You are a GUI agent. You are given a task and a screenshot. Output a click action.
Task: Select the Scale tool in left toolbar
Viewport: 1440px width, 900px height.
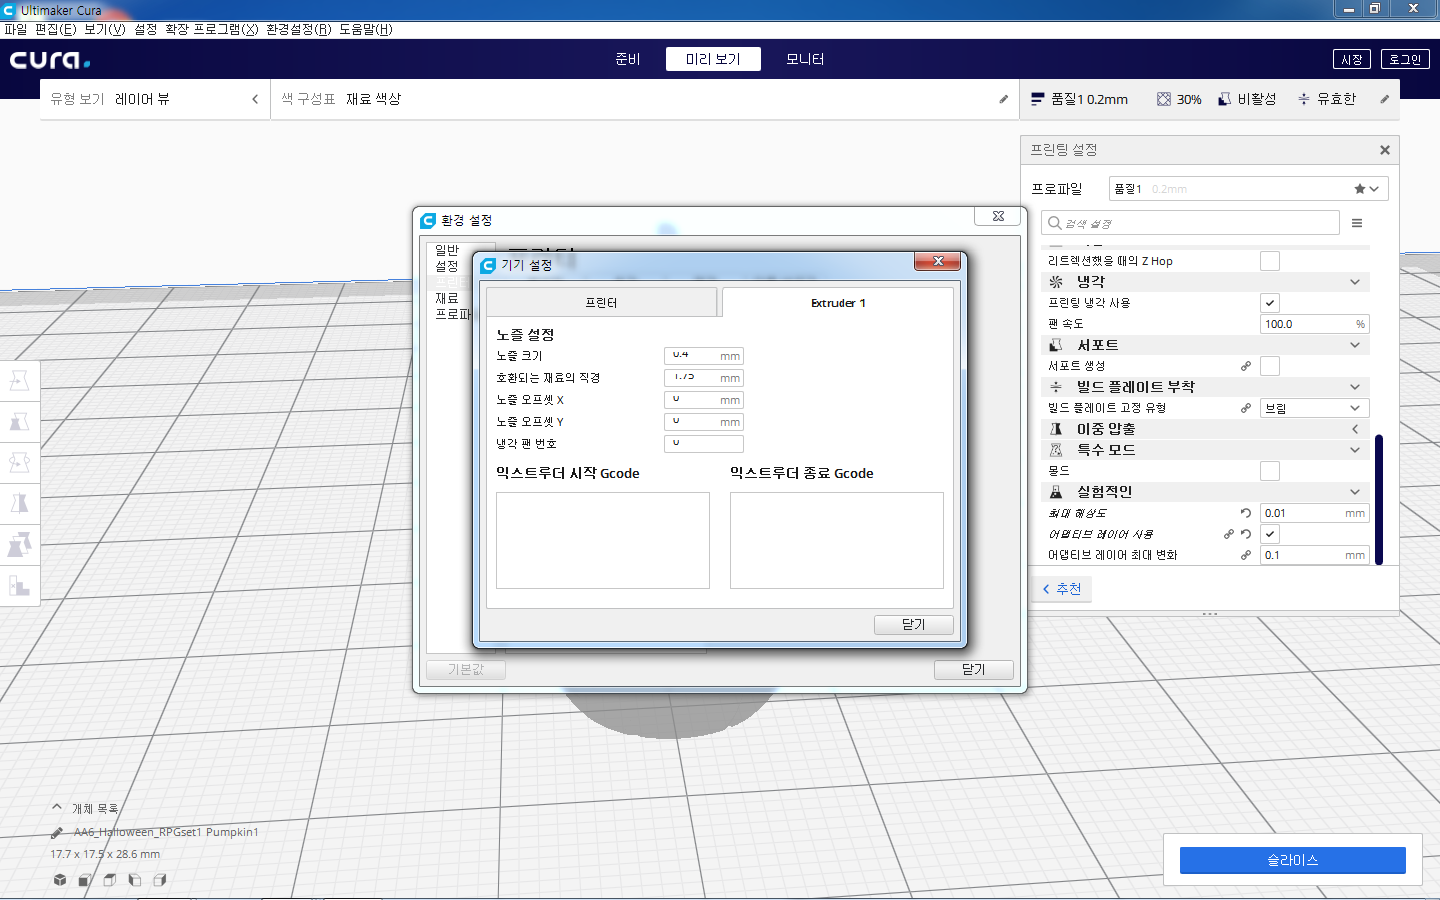(19, 421)
